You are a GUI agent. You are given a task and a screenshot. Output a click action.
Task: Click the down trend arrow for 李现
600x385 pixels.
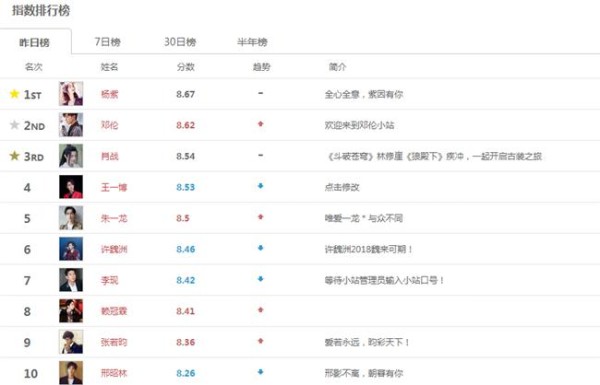(x=261, y=279)
